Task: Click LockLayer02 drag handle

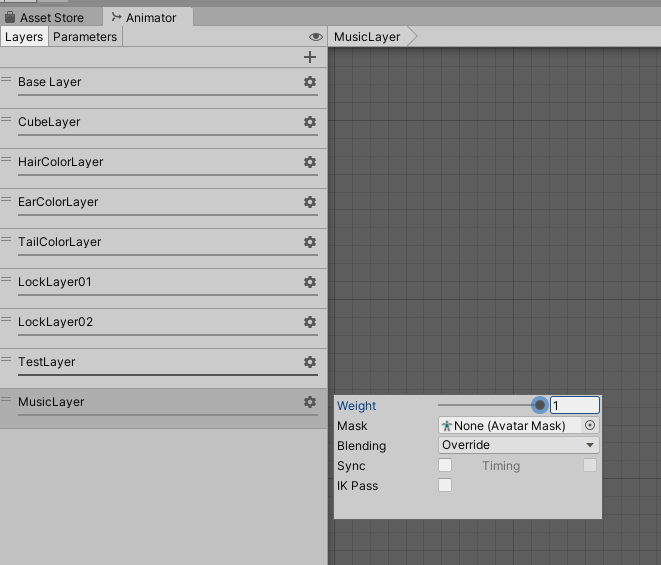Action: coord(6,319)
